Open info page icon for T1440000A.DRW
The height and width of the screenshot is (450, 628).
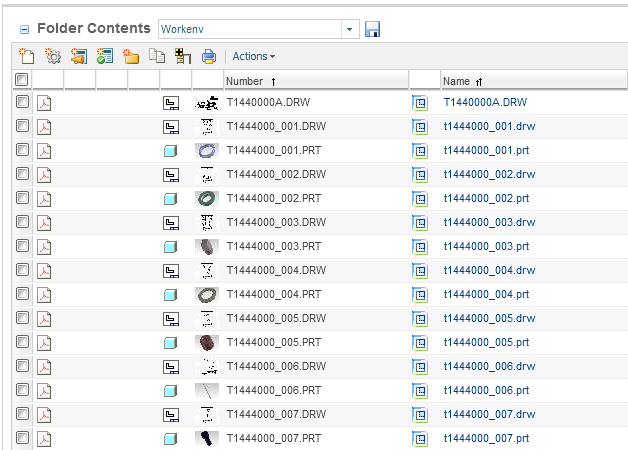(420, 103)
